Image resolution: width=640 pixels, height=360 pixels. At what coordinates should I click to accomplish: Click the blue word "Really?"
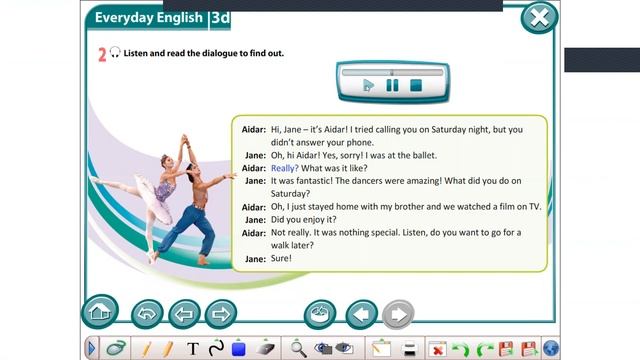pyautogui.click(x=284, y=168)
